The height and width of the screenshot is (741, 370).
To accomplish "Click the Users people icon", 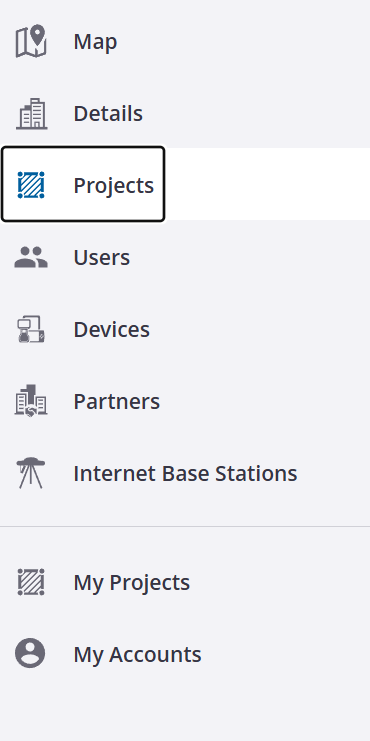I will click(31, 258).
